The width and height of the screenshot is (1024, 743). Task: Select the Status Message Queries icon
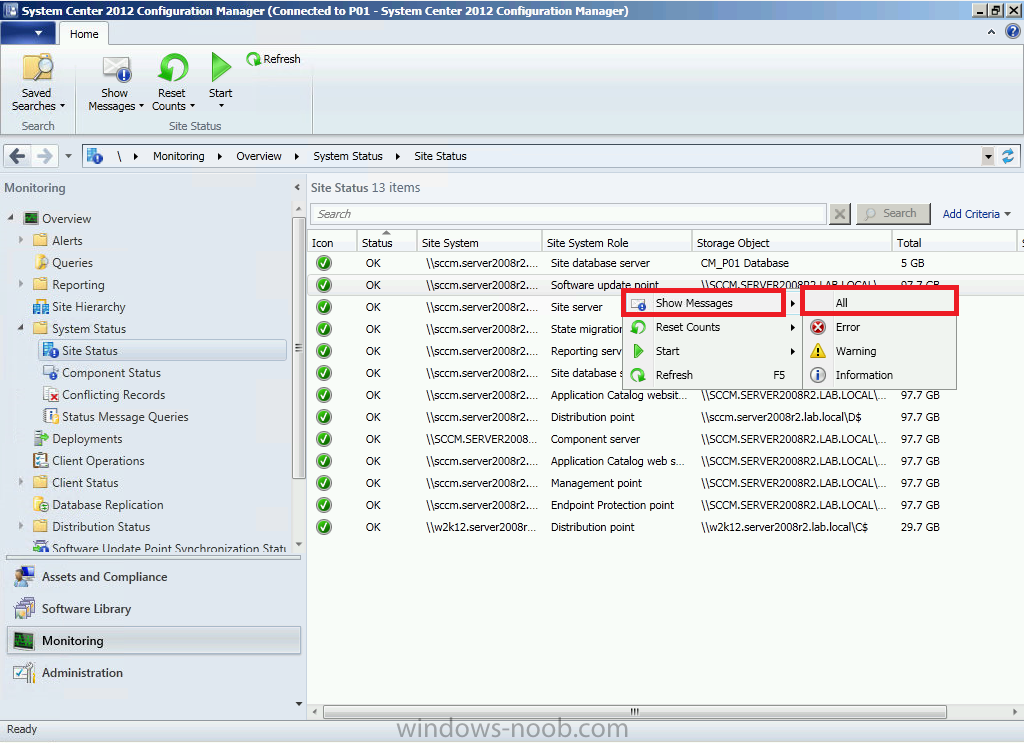50,417
